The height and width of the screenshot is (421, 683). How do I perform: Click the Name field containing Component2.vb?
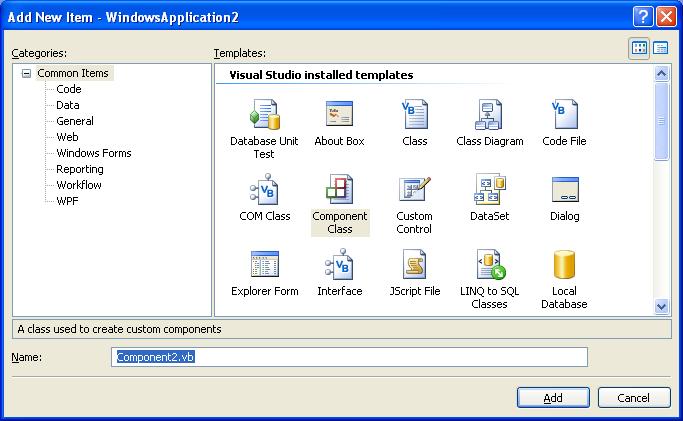click(x=349, y=357)
